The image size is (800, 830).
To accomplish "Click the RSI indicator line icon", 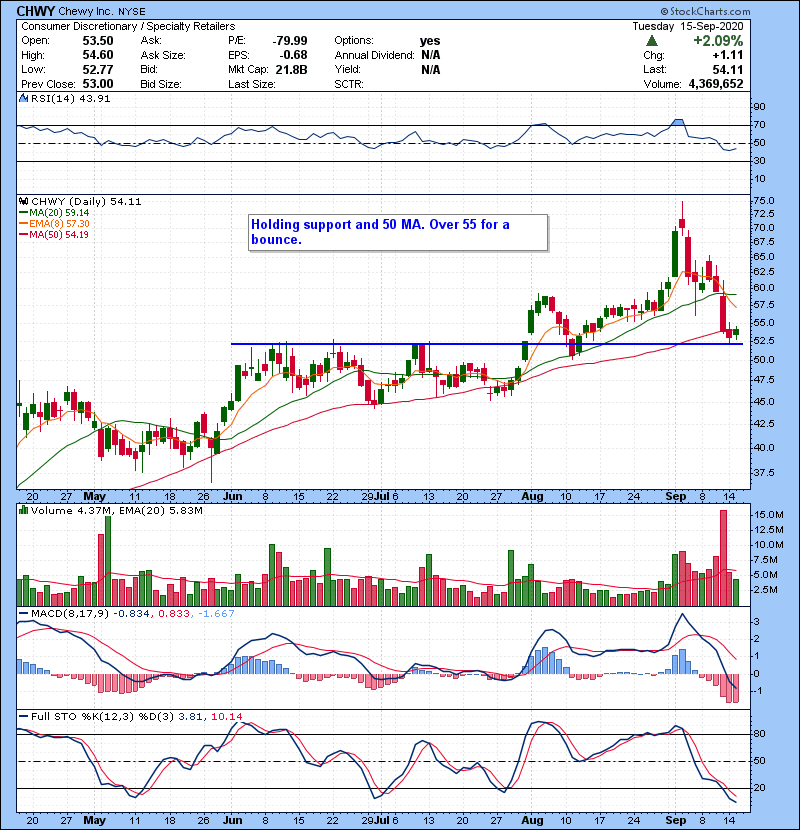I will (x=24, y=98).
